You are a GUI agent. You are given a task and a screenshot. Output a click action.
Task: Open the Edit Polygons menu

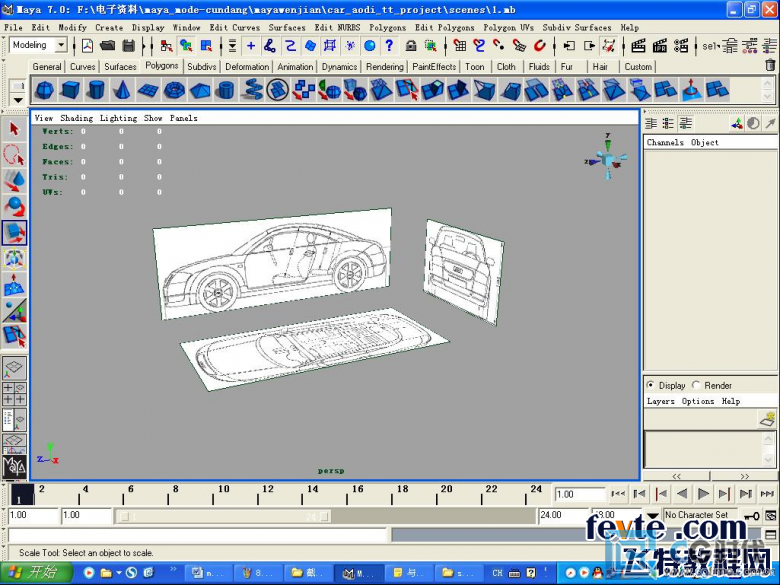(x=445, y=27)
